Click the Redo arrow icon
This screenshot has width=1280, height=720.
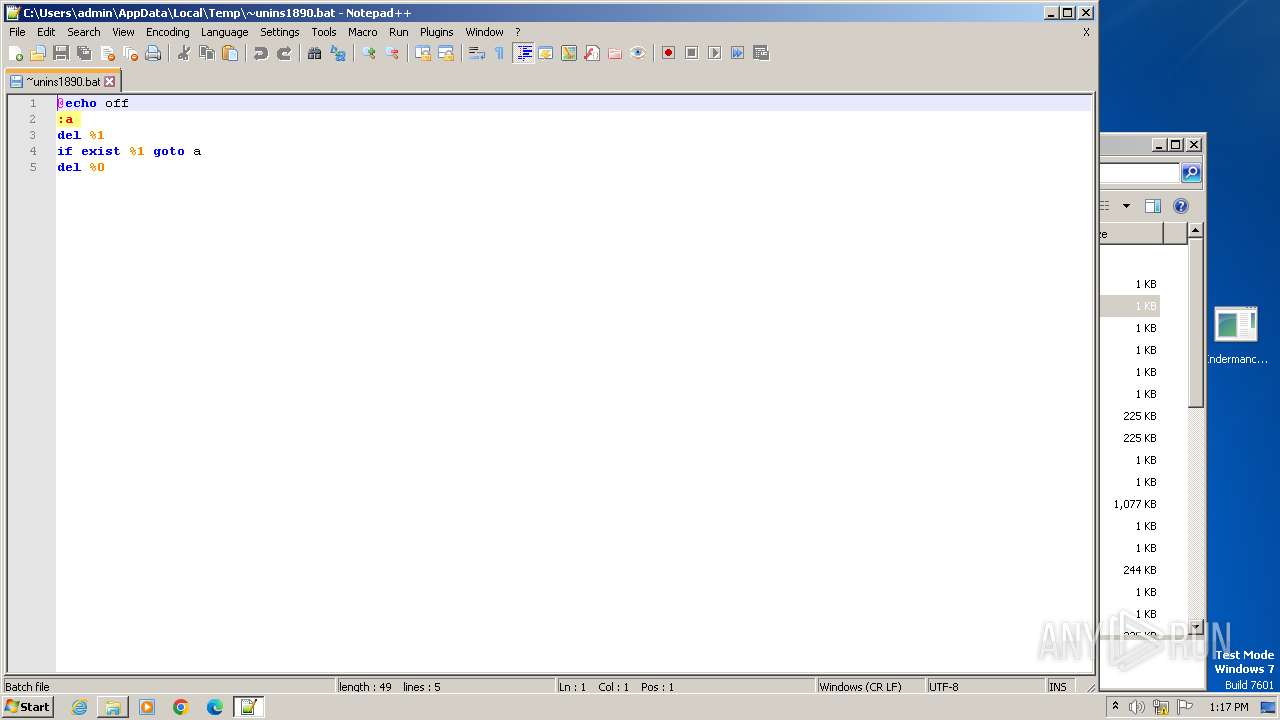point(284,53)
